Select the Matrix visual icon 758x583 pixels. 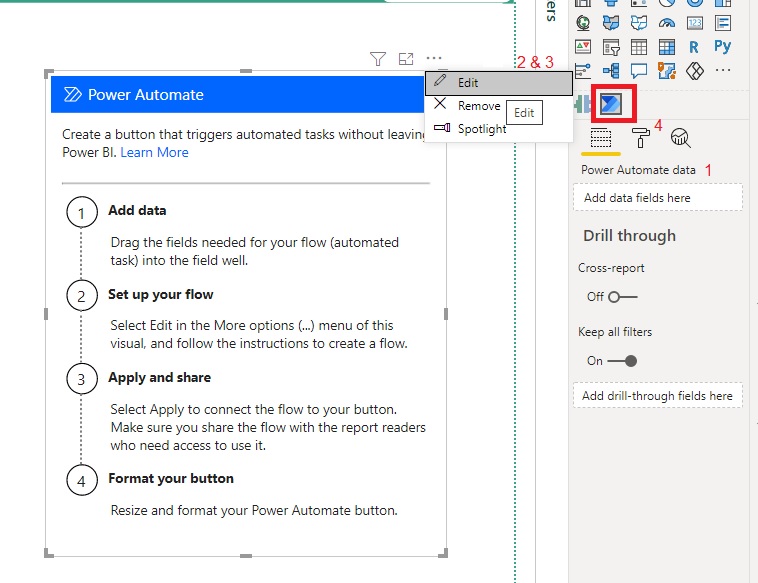(667, 47)
